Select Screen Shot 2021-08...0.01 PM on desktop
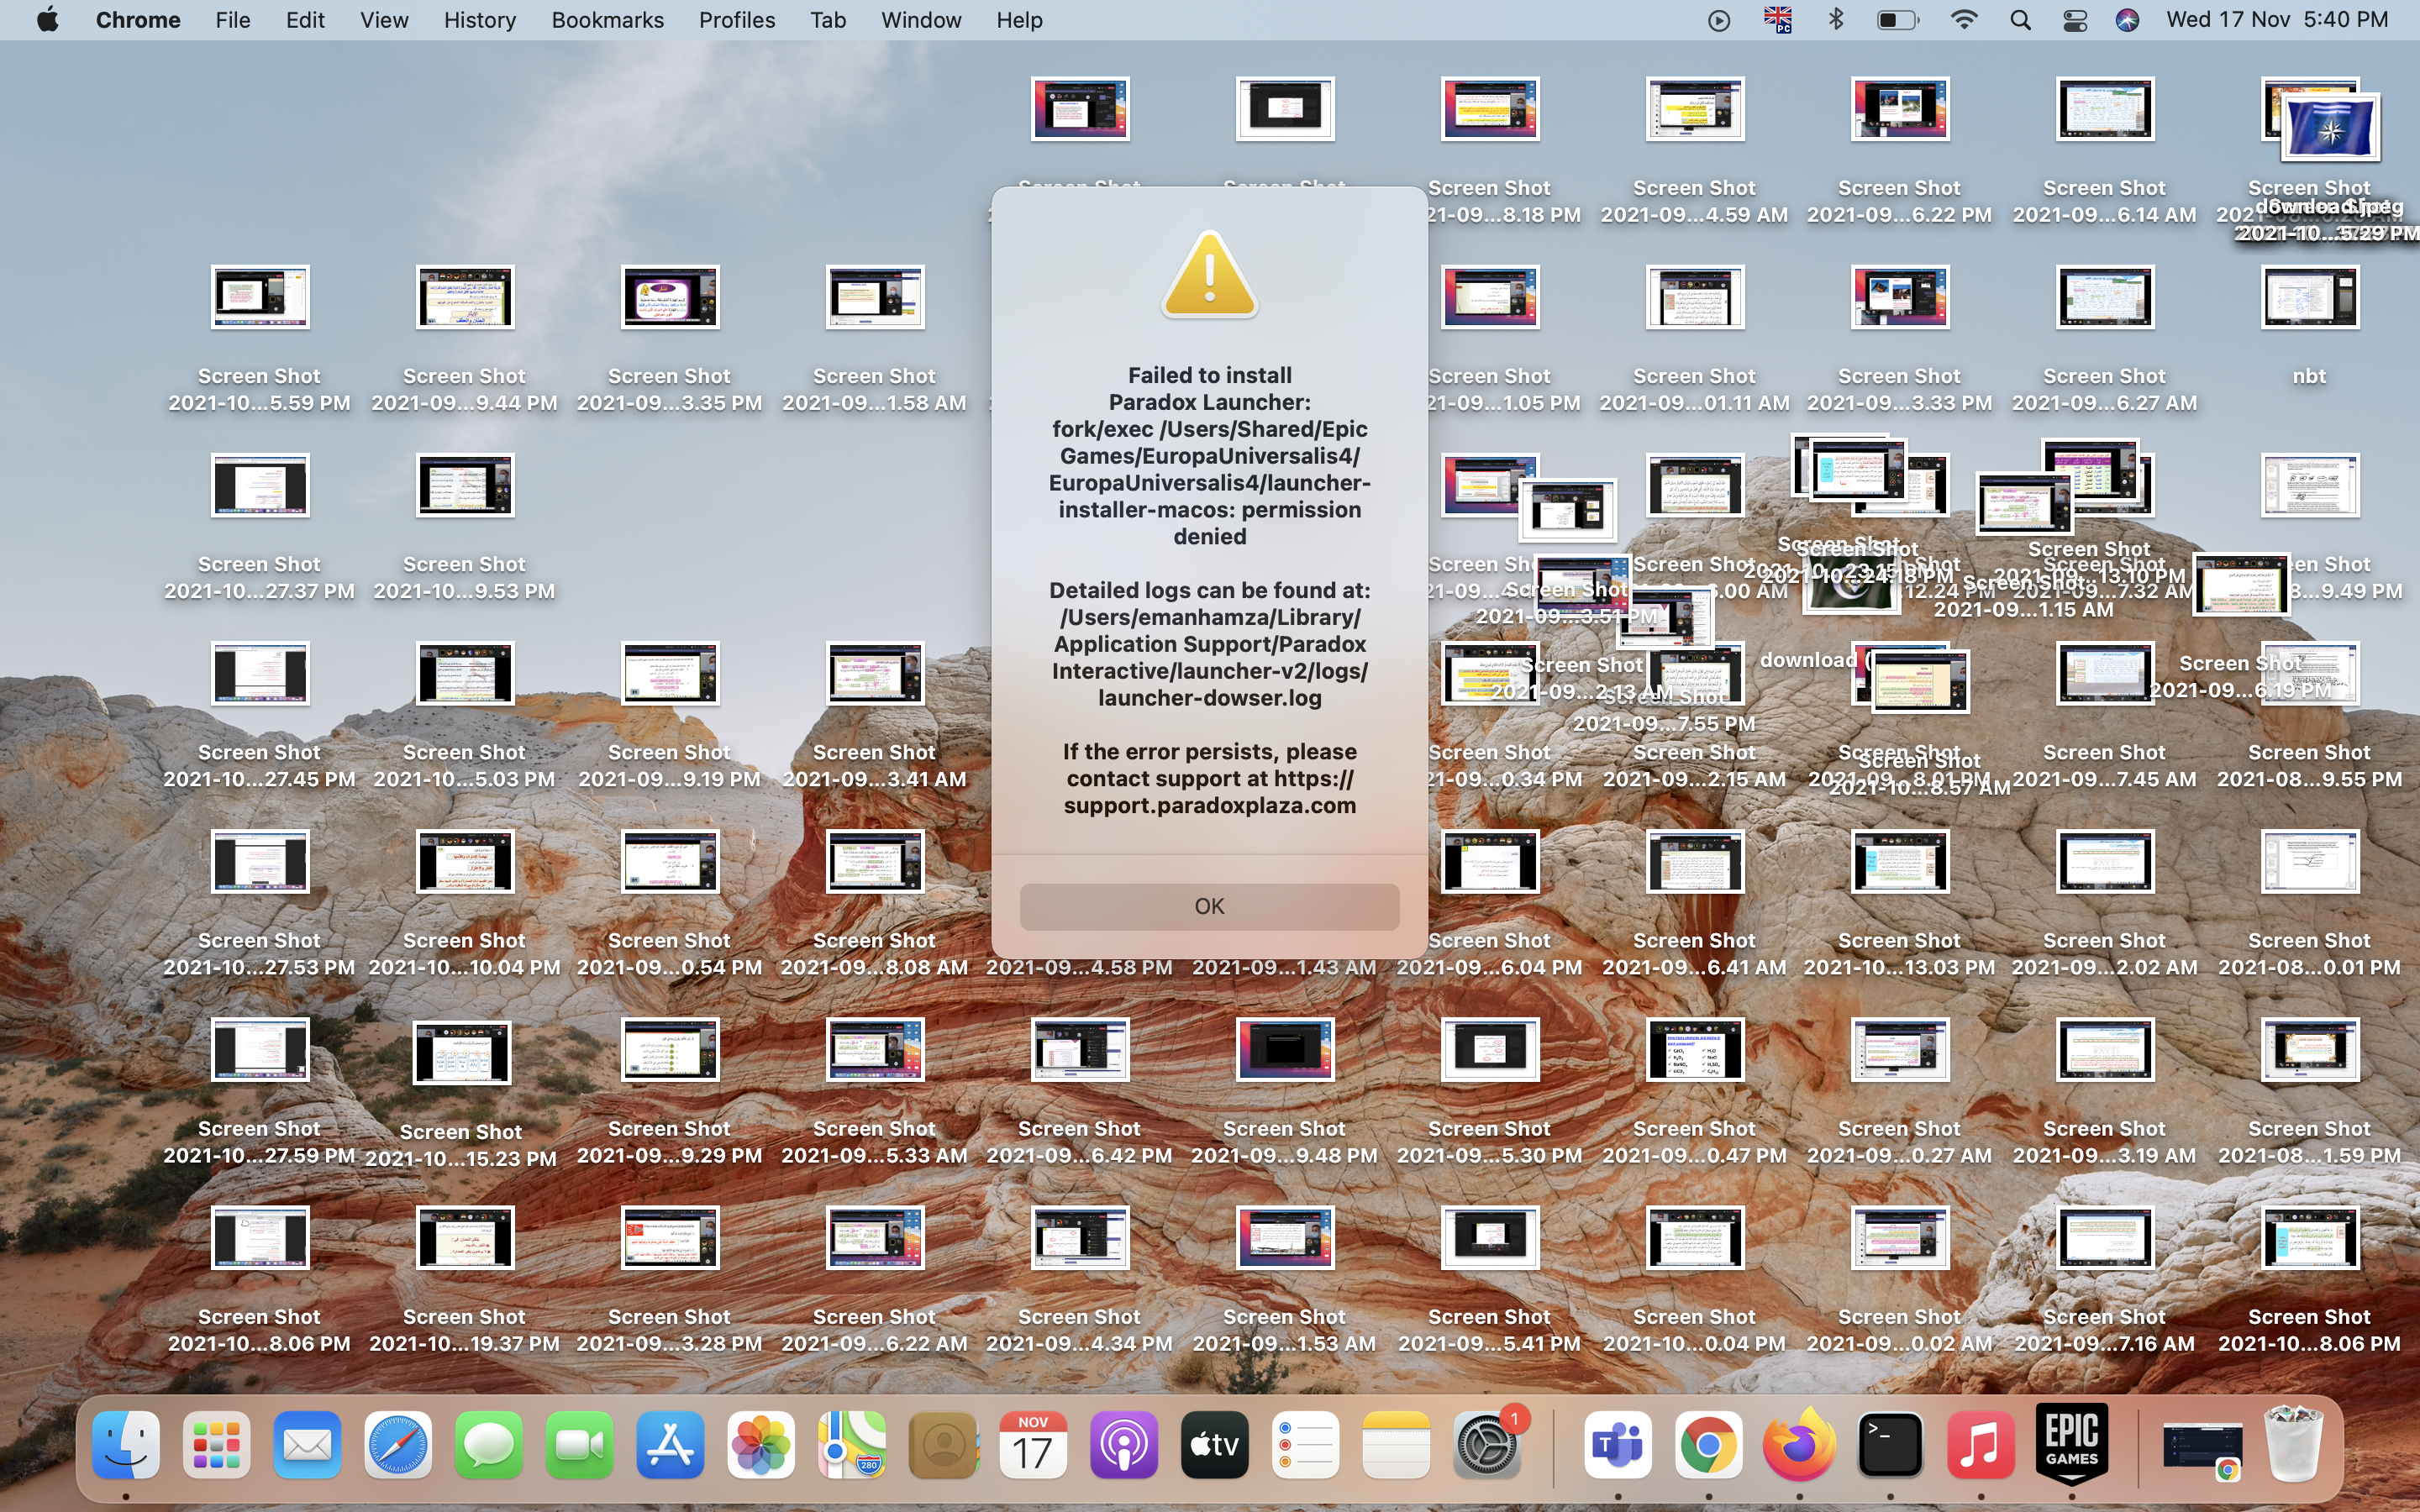The width and height of the screenshot is (2420, 1512). click(2310, 862)
